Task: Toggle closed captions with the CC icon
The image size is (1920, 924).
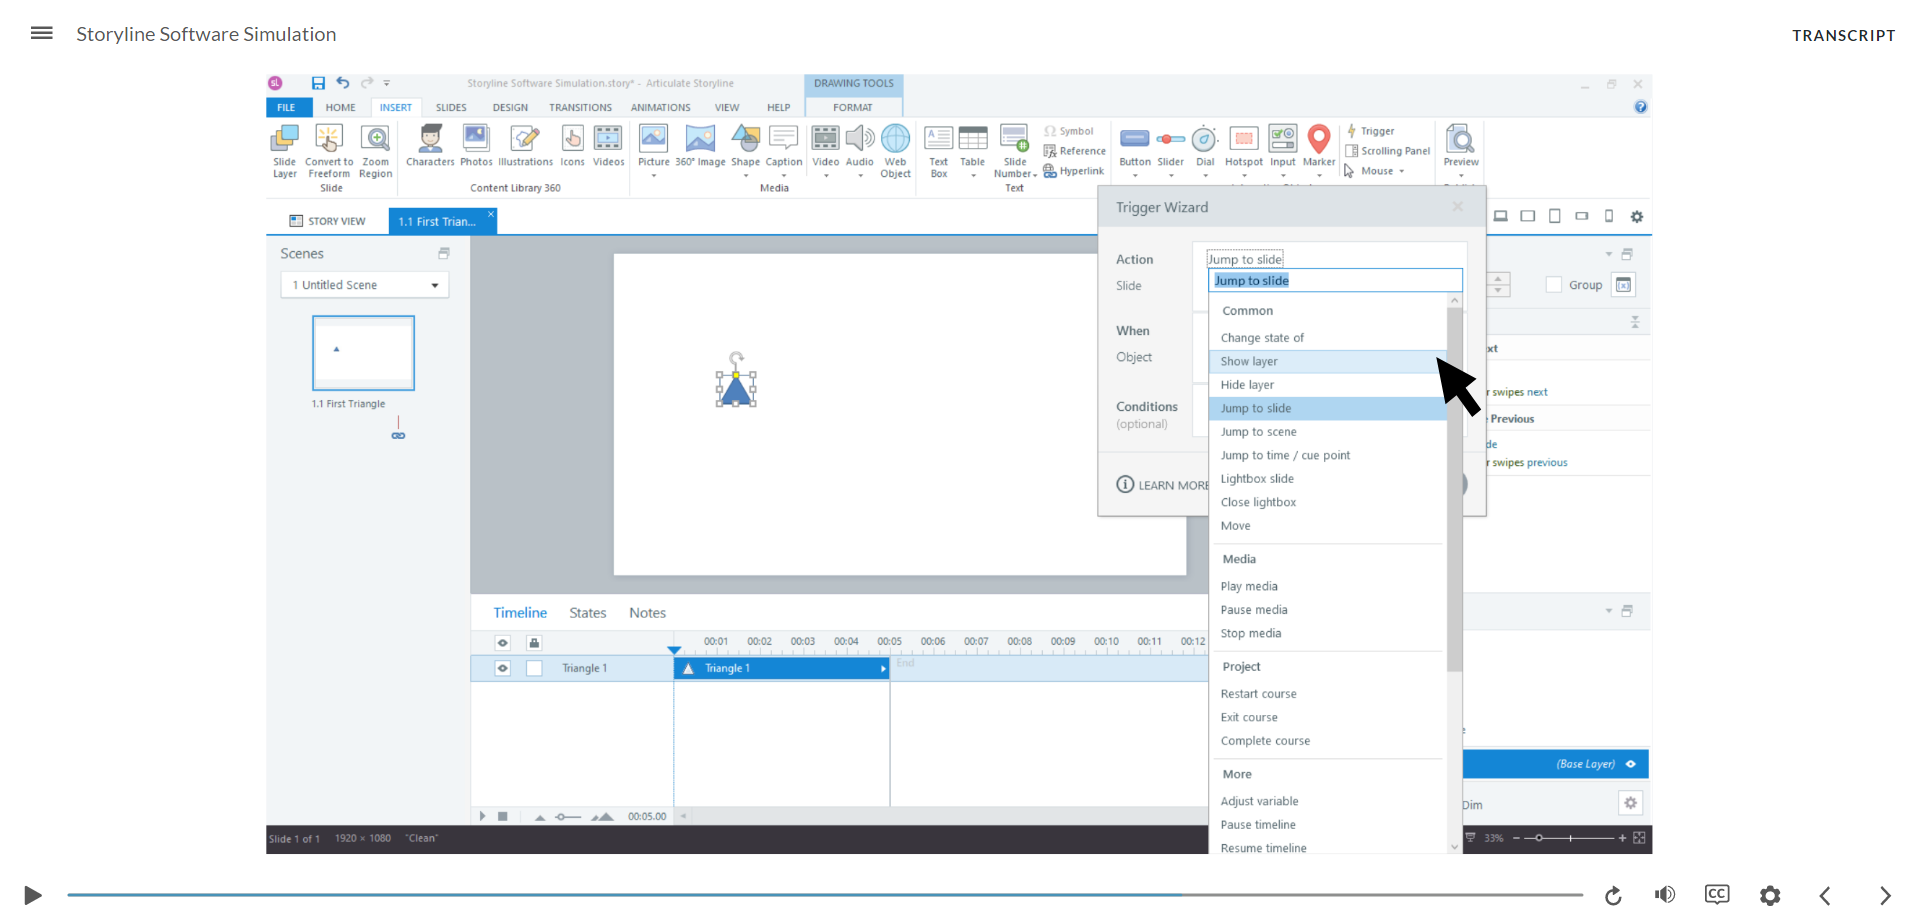Action: point(1717,895)
